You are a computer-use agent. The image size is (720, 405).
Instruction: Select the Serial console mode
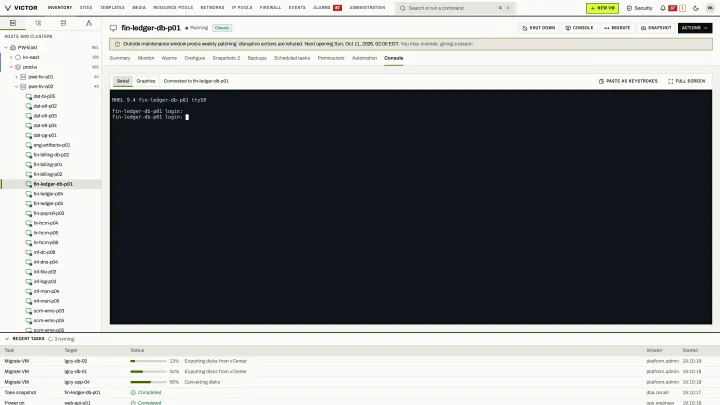(x=123, y=81)
